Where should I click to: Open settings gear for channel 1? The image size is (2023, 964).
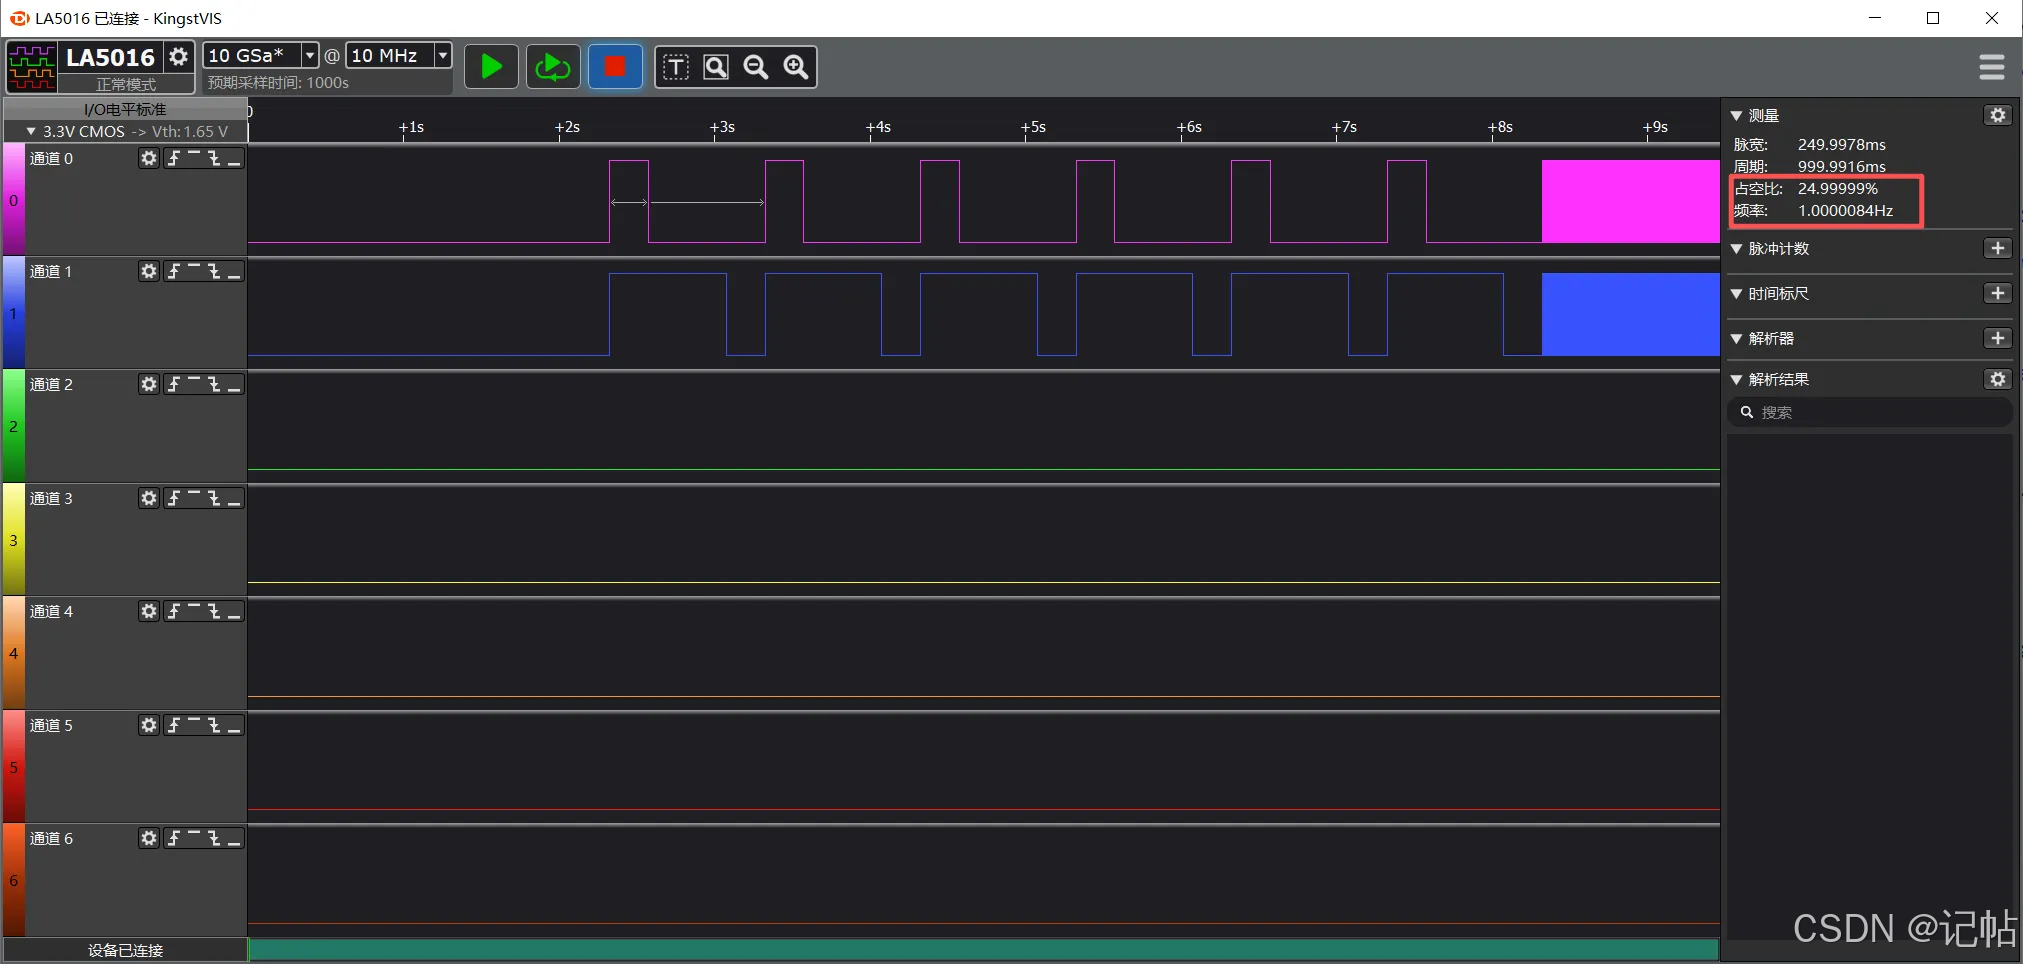(x=149, y=271)
